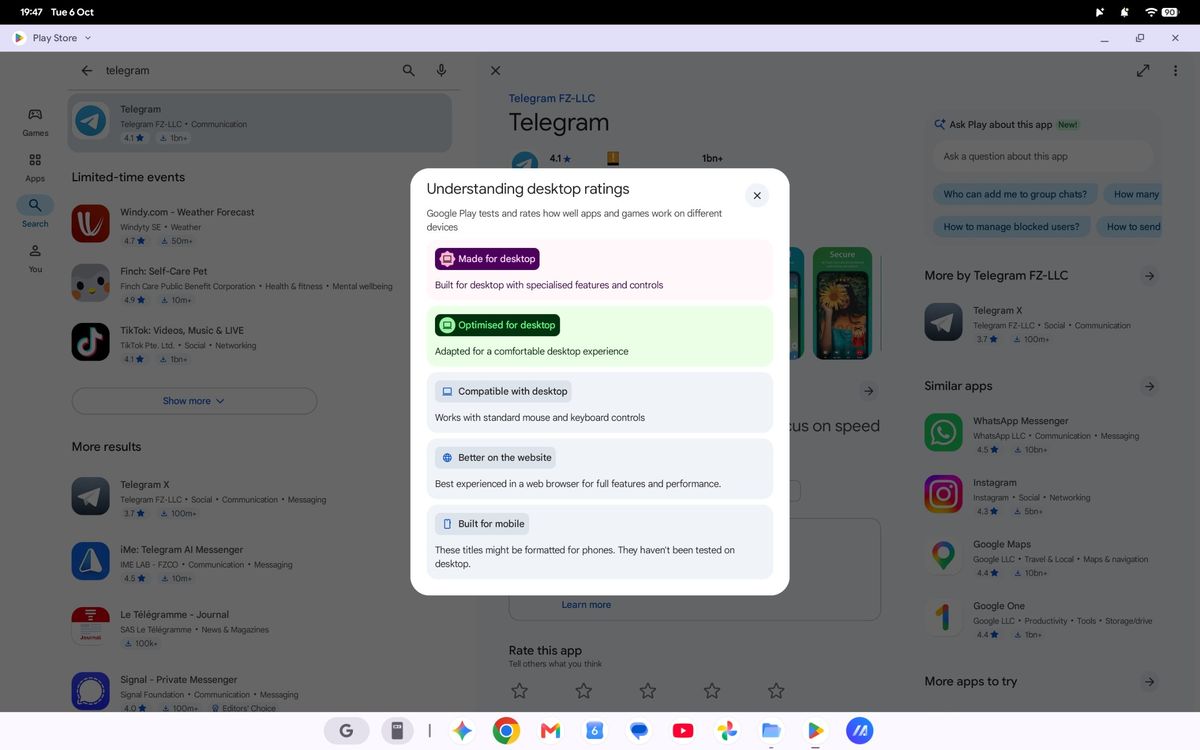
Task: Click the Compatible with desktop badge
Action: point(503,391)
